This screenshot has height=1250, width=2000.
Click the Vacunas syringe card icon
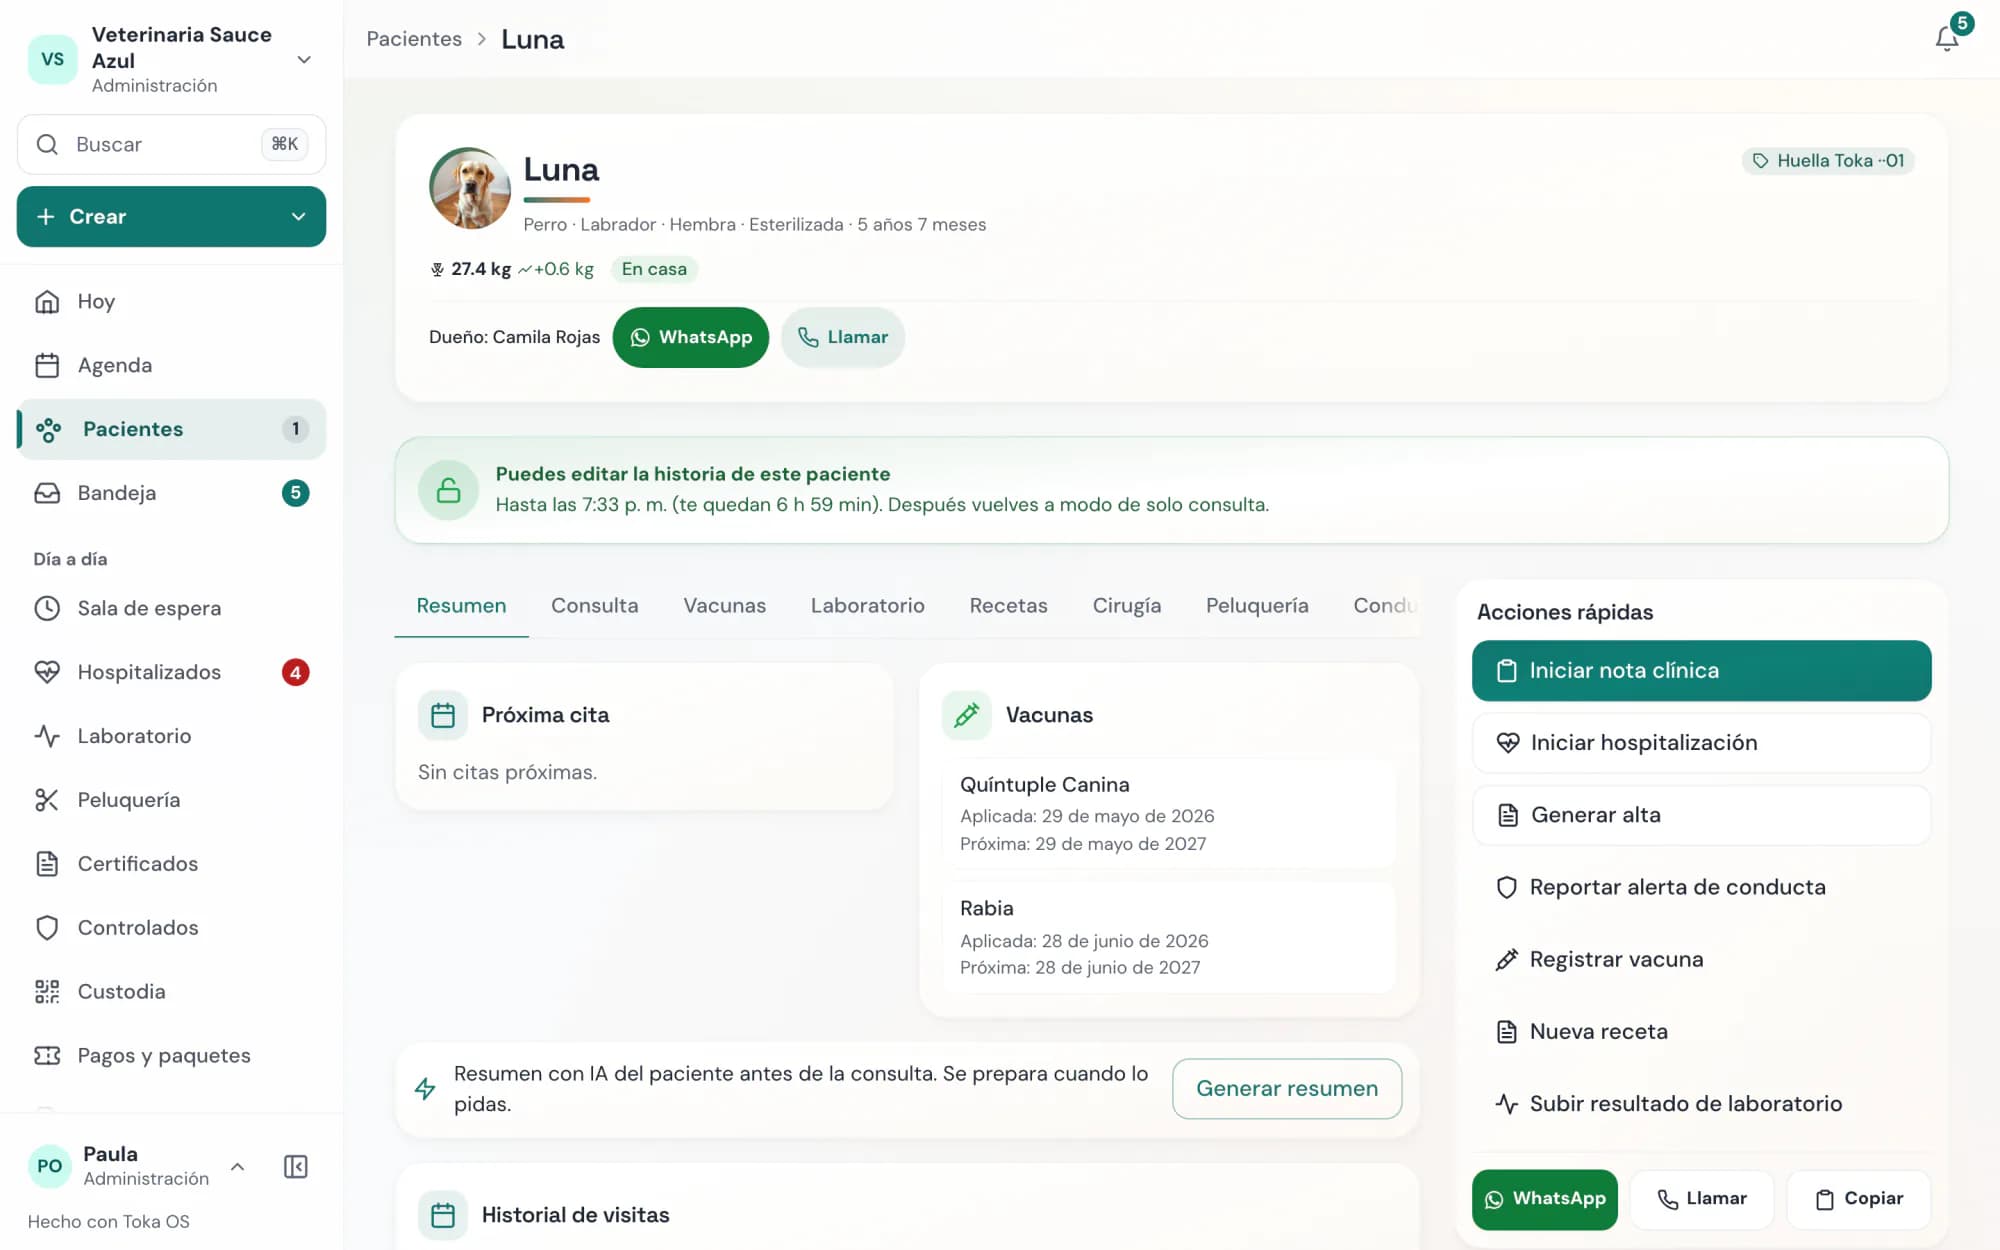point(966,715)
